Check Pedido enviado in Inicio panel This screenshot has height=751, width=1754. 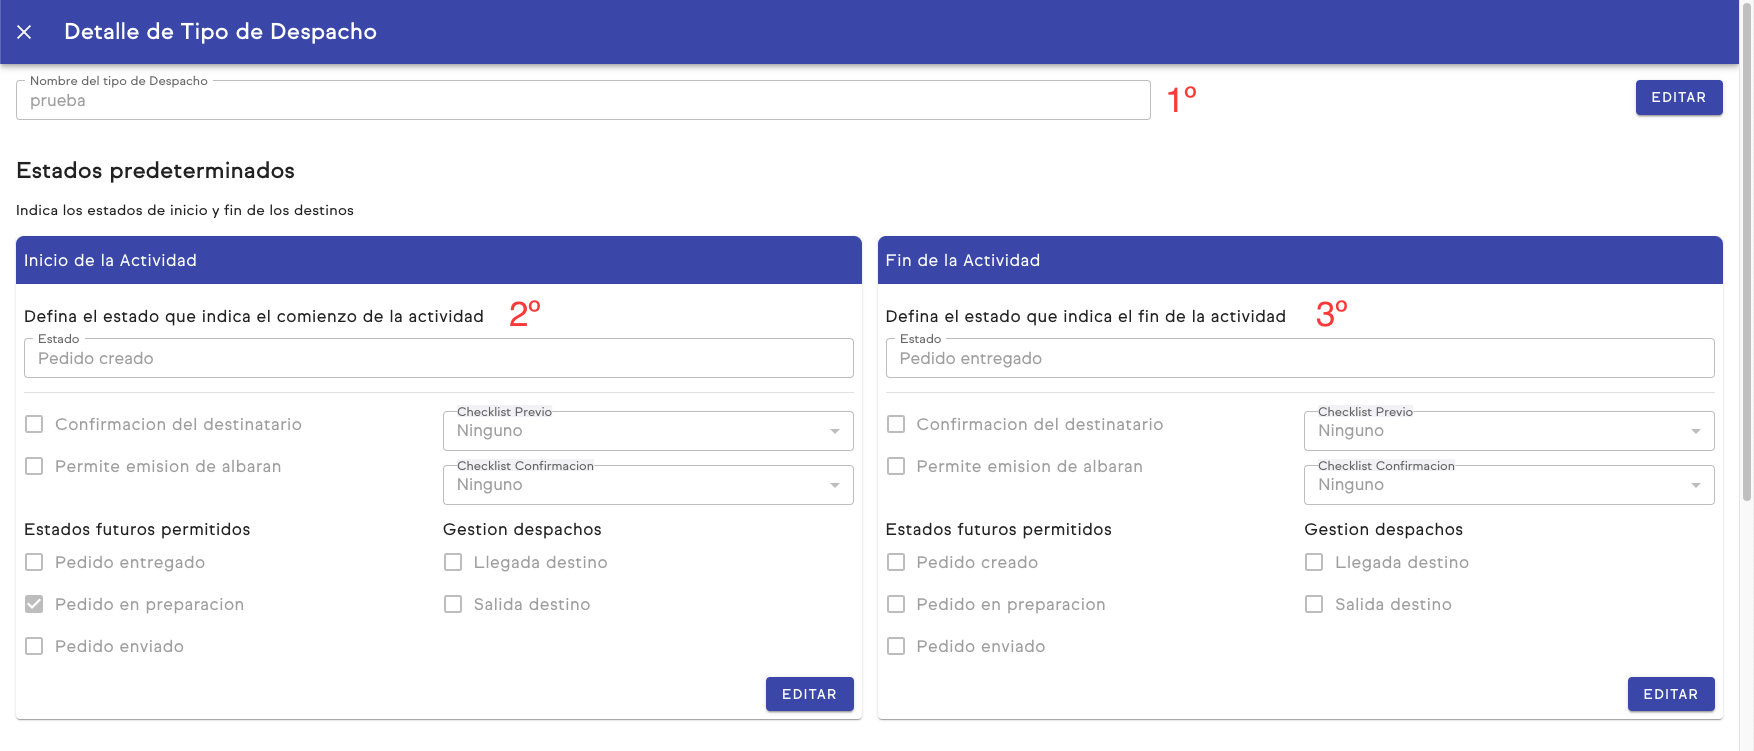point(33,646)
